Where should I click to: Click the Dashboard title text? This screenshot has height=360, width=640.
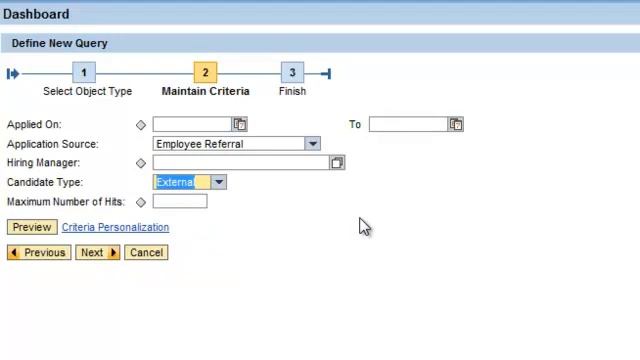point(36,14)
